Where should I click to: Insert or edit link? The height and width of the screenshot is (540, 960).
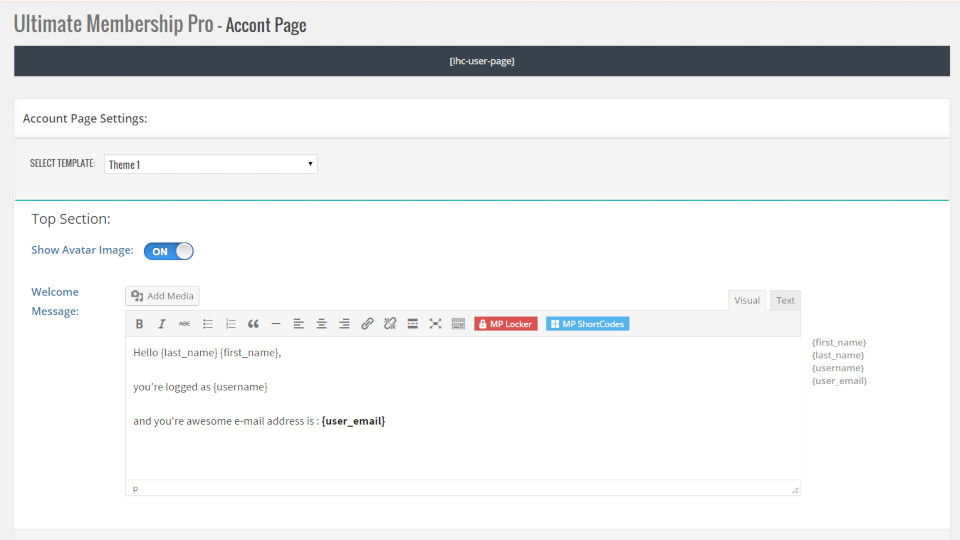367,324
